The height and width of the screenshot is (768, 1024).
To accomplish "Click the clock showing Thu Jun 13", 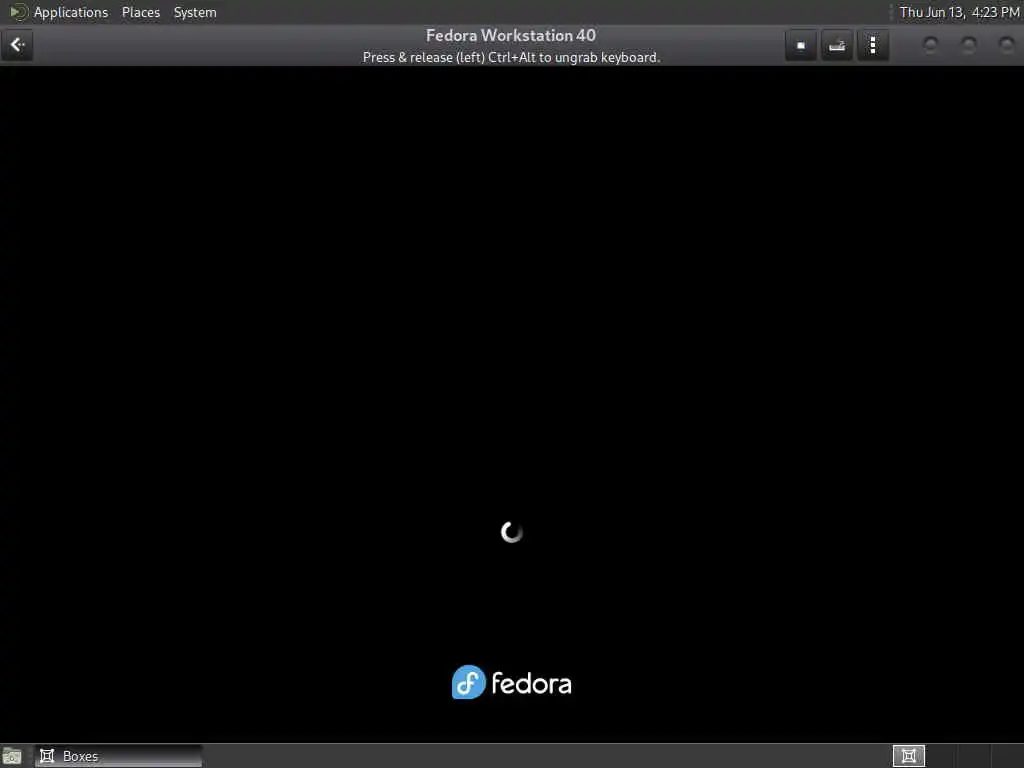I will [x=959, y=12].
